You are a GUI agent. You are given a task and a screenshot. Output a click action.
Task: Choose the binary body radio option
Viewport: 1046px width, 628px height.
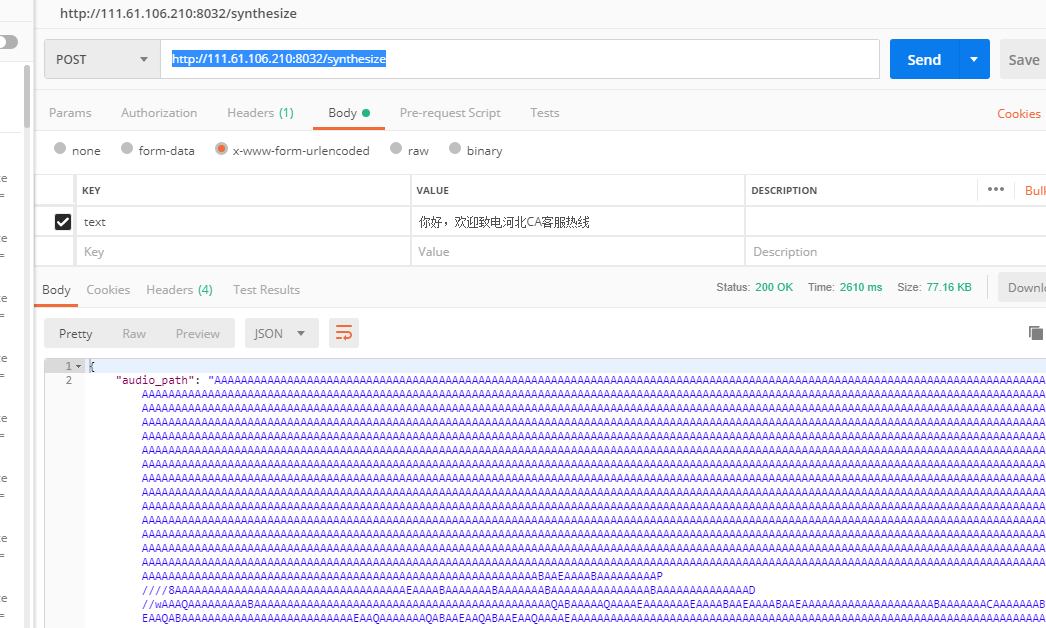(x=455, y=149)
